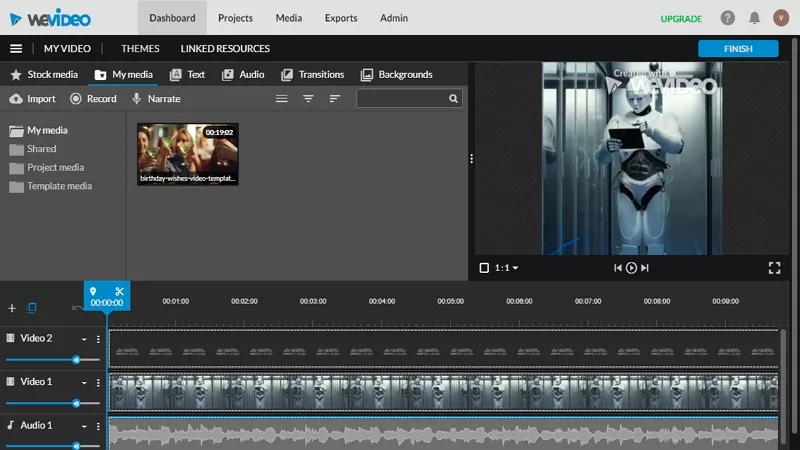Open the sort media icon

[335, 98]
